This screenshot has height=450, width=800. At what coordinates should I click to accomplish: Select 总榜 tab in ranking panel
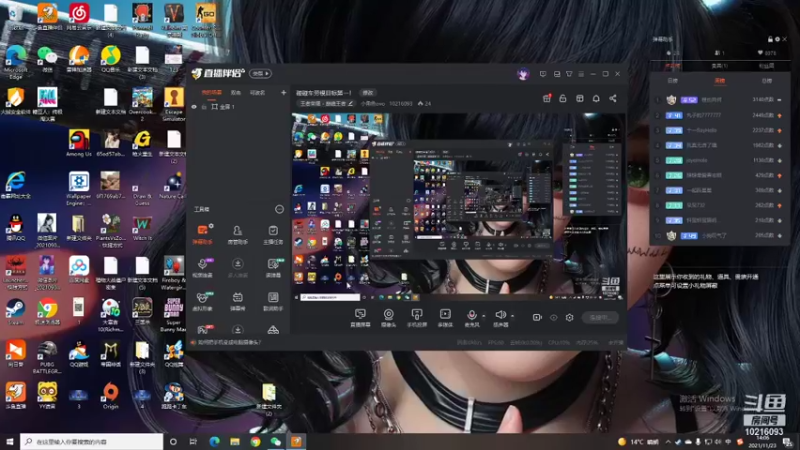pyautogui.click(x=766, y=81)
